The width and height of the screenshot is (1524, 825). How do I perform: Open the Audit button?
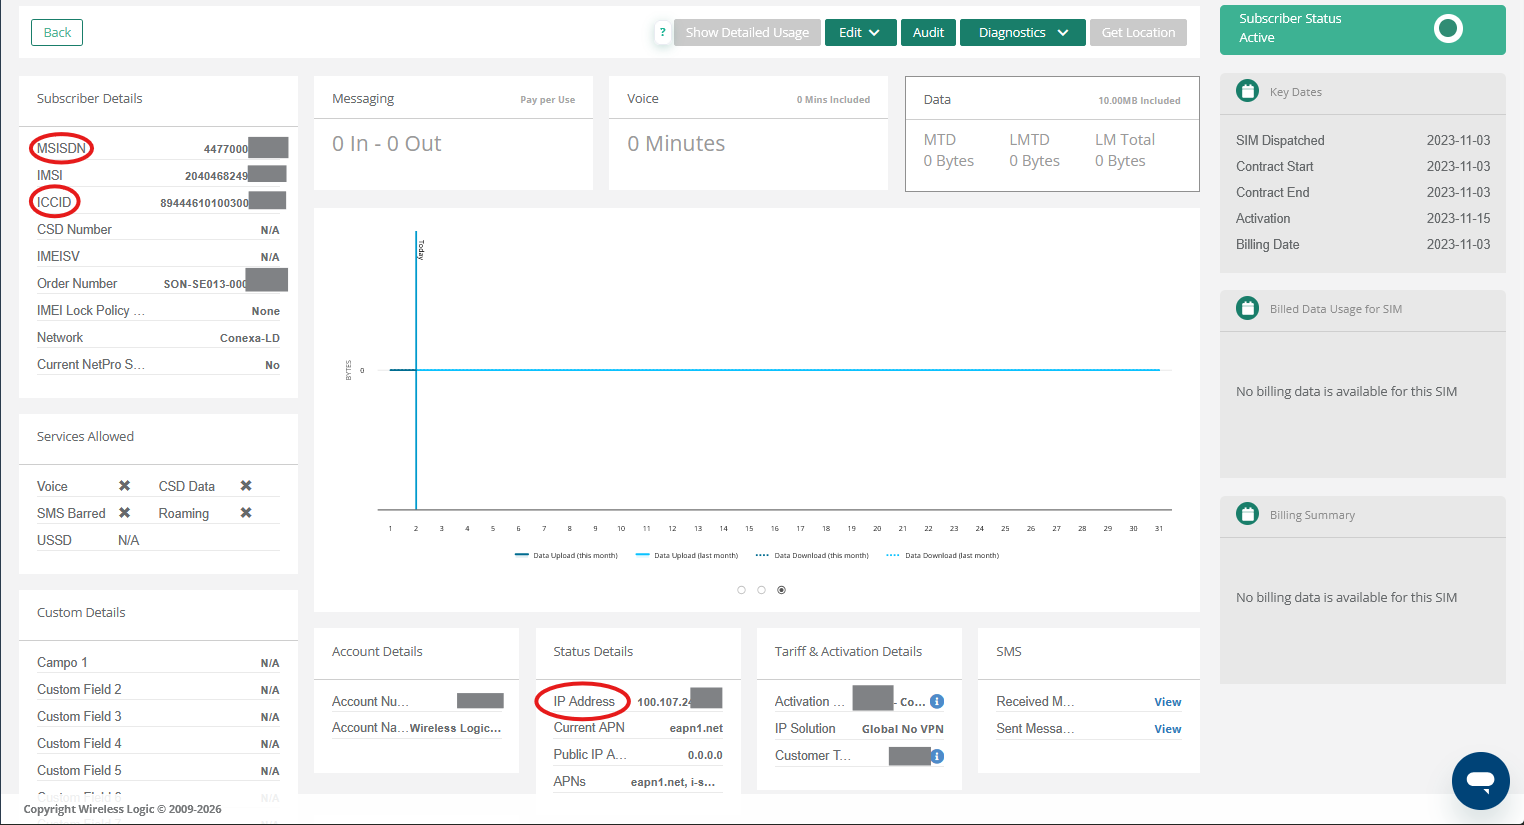(x=928, y=33)
